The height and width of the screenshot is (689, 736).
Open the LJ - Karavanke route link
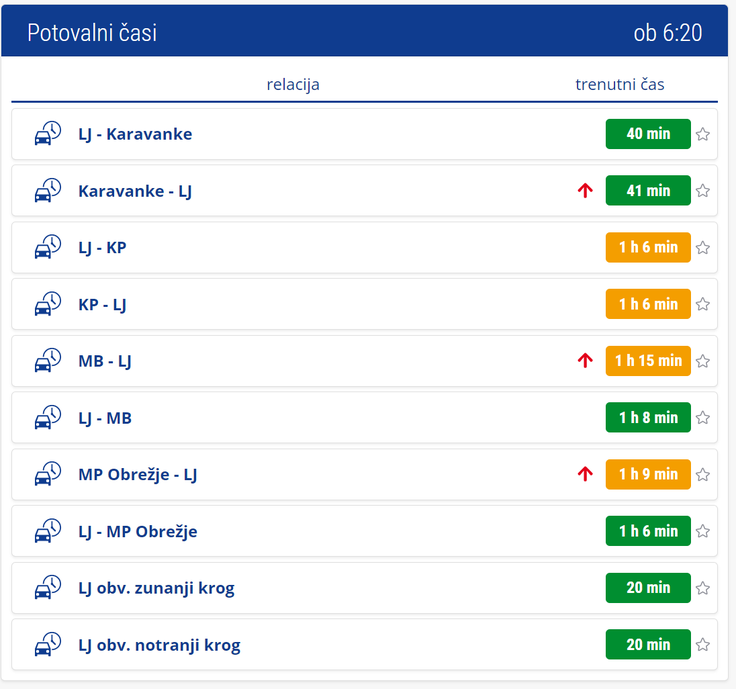135,134
